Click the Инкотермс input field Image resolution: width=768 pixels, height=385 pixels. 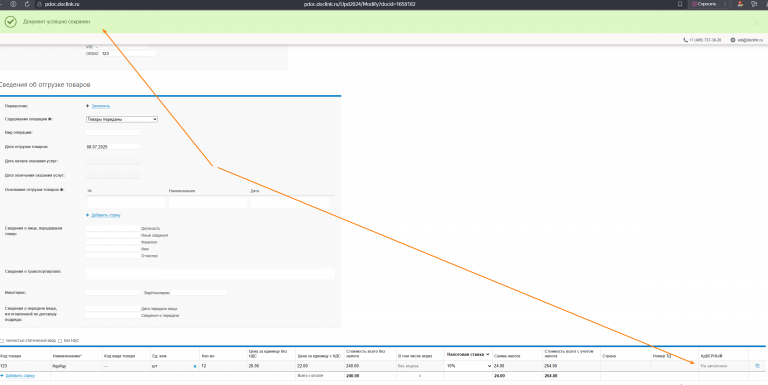113,292
